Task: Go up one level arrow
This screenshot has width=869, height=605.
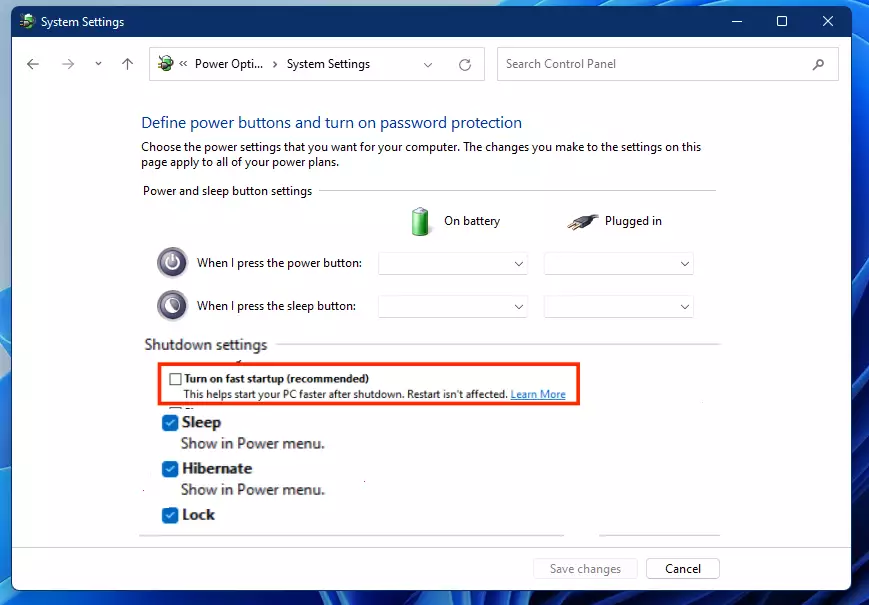Action: point(127,64)
